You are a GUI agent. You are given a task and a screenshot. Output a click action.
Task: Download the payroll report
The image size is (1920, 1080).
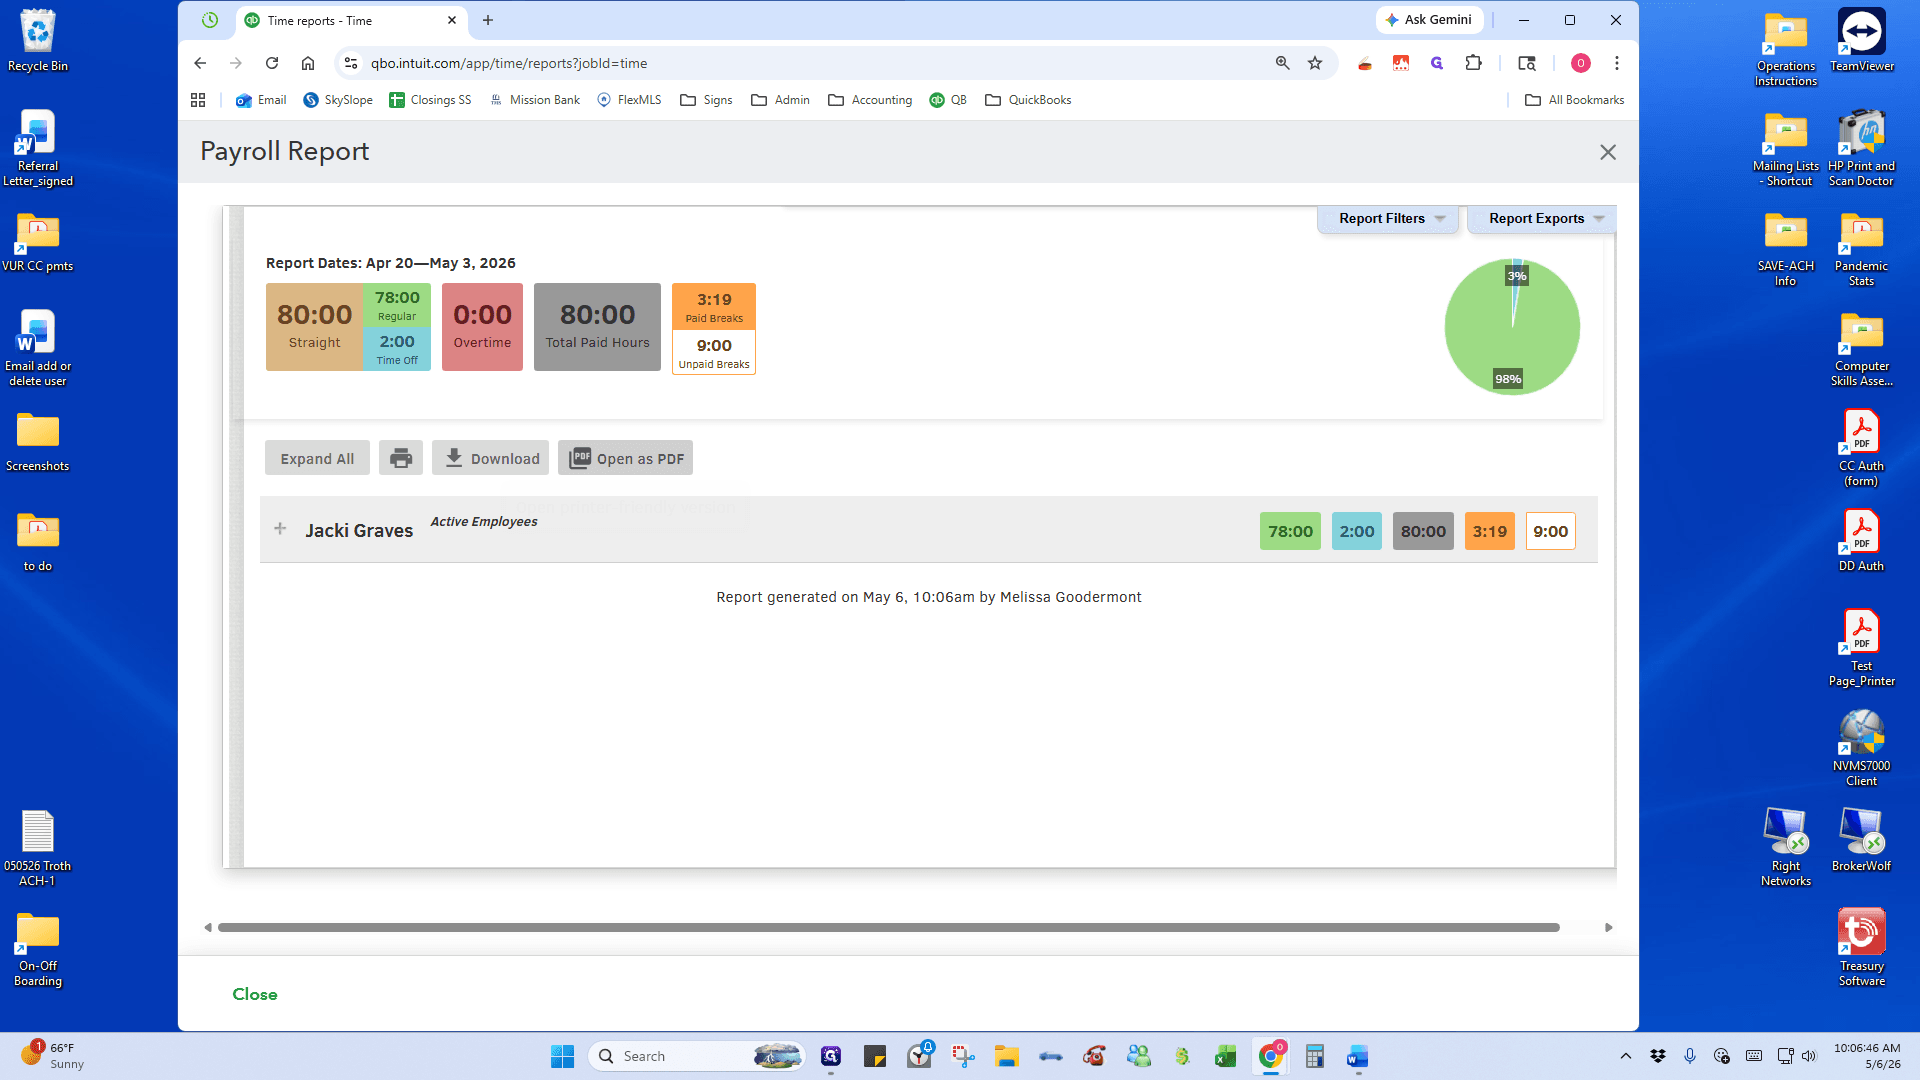pos(490,458)
